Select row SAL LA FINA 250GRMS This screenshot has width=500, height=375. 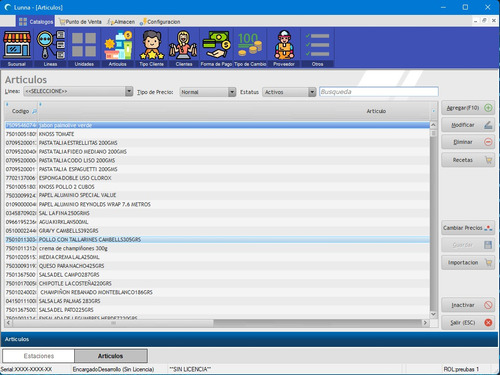tap(217, 213)
